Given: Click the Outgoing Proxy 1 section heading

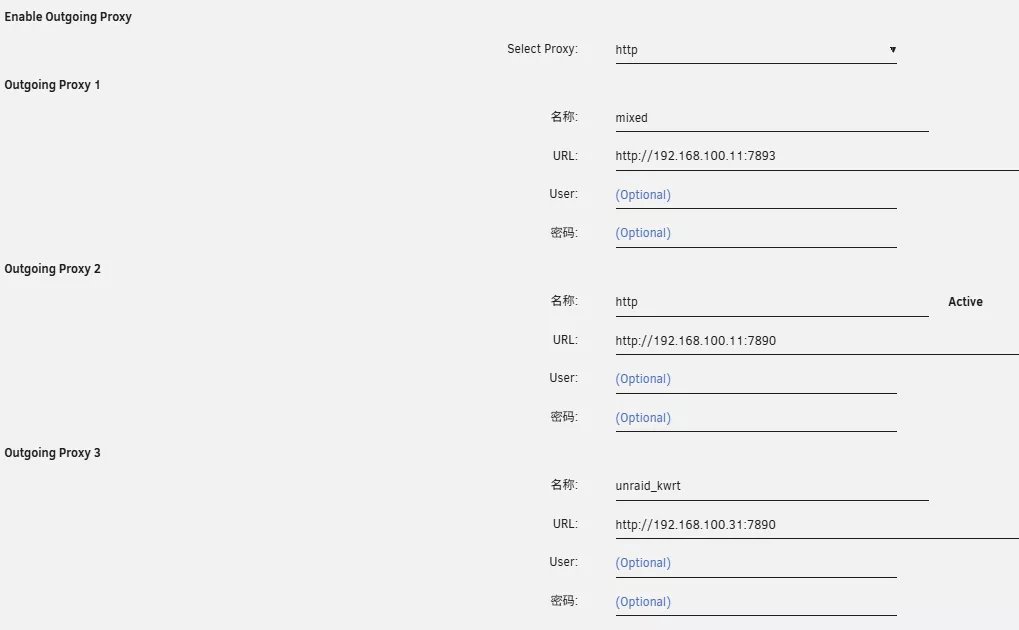Looking at the screenshot, I should tap(52, 85).
